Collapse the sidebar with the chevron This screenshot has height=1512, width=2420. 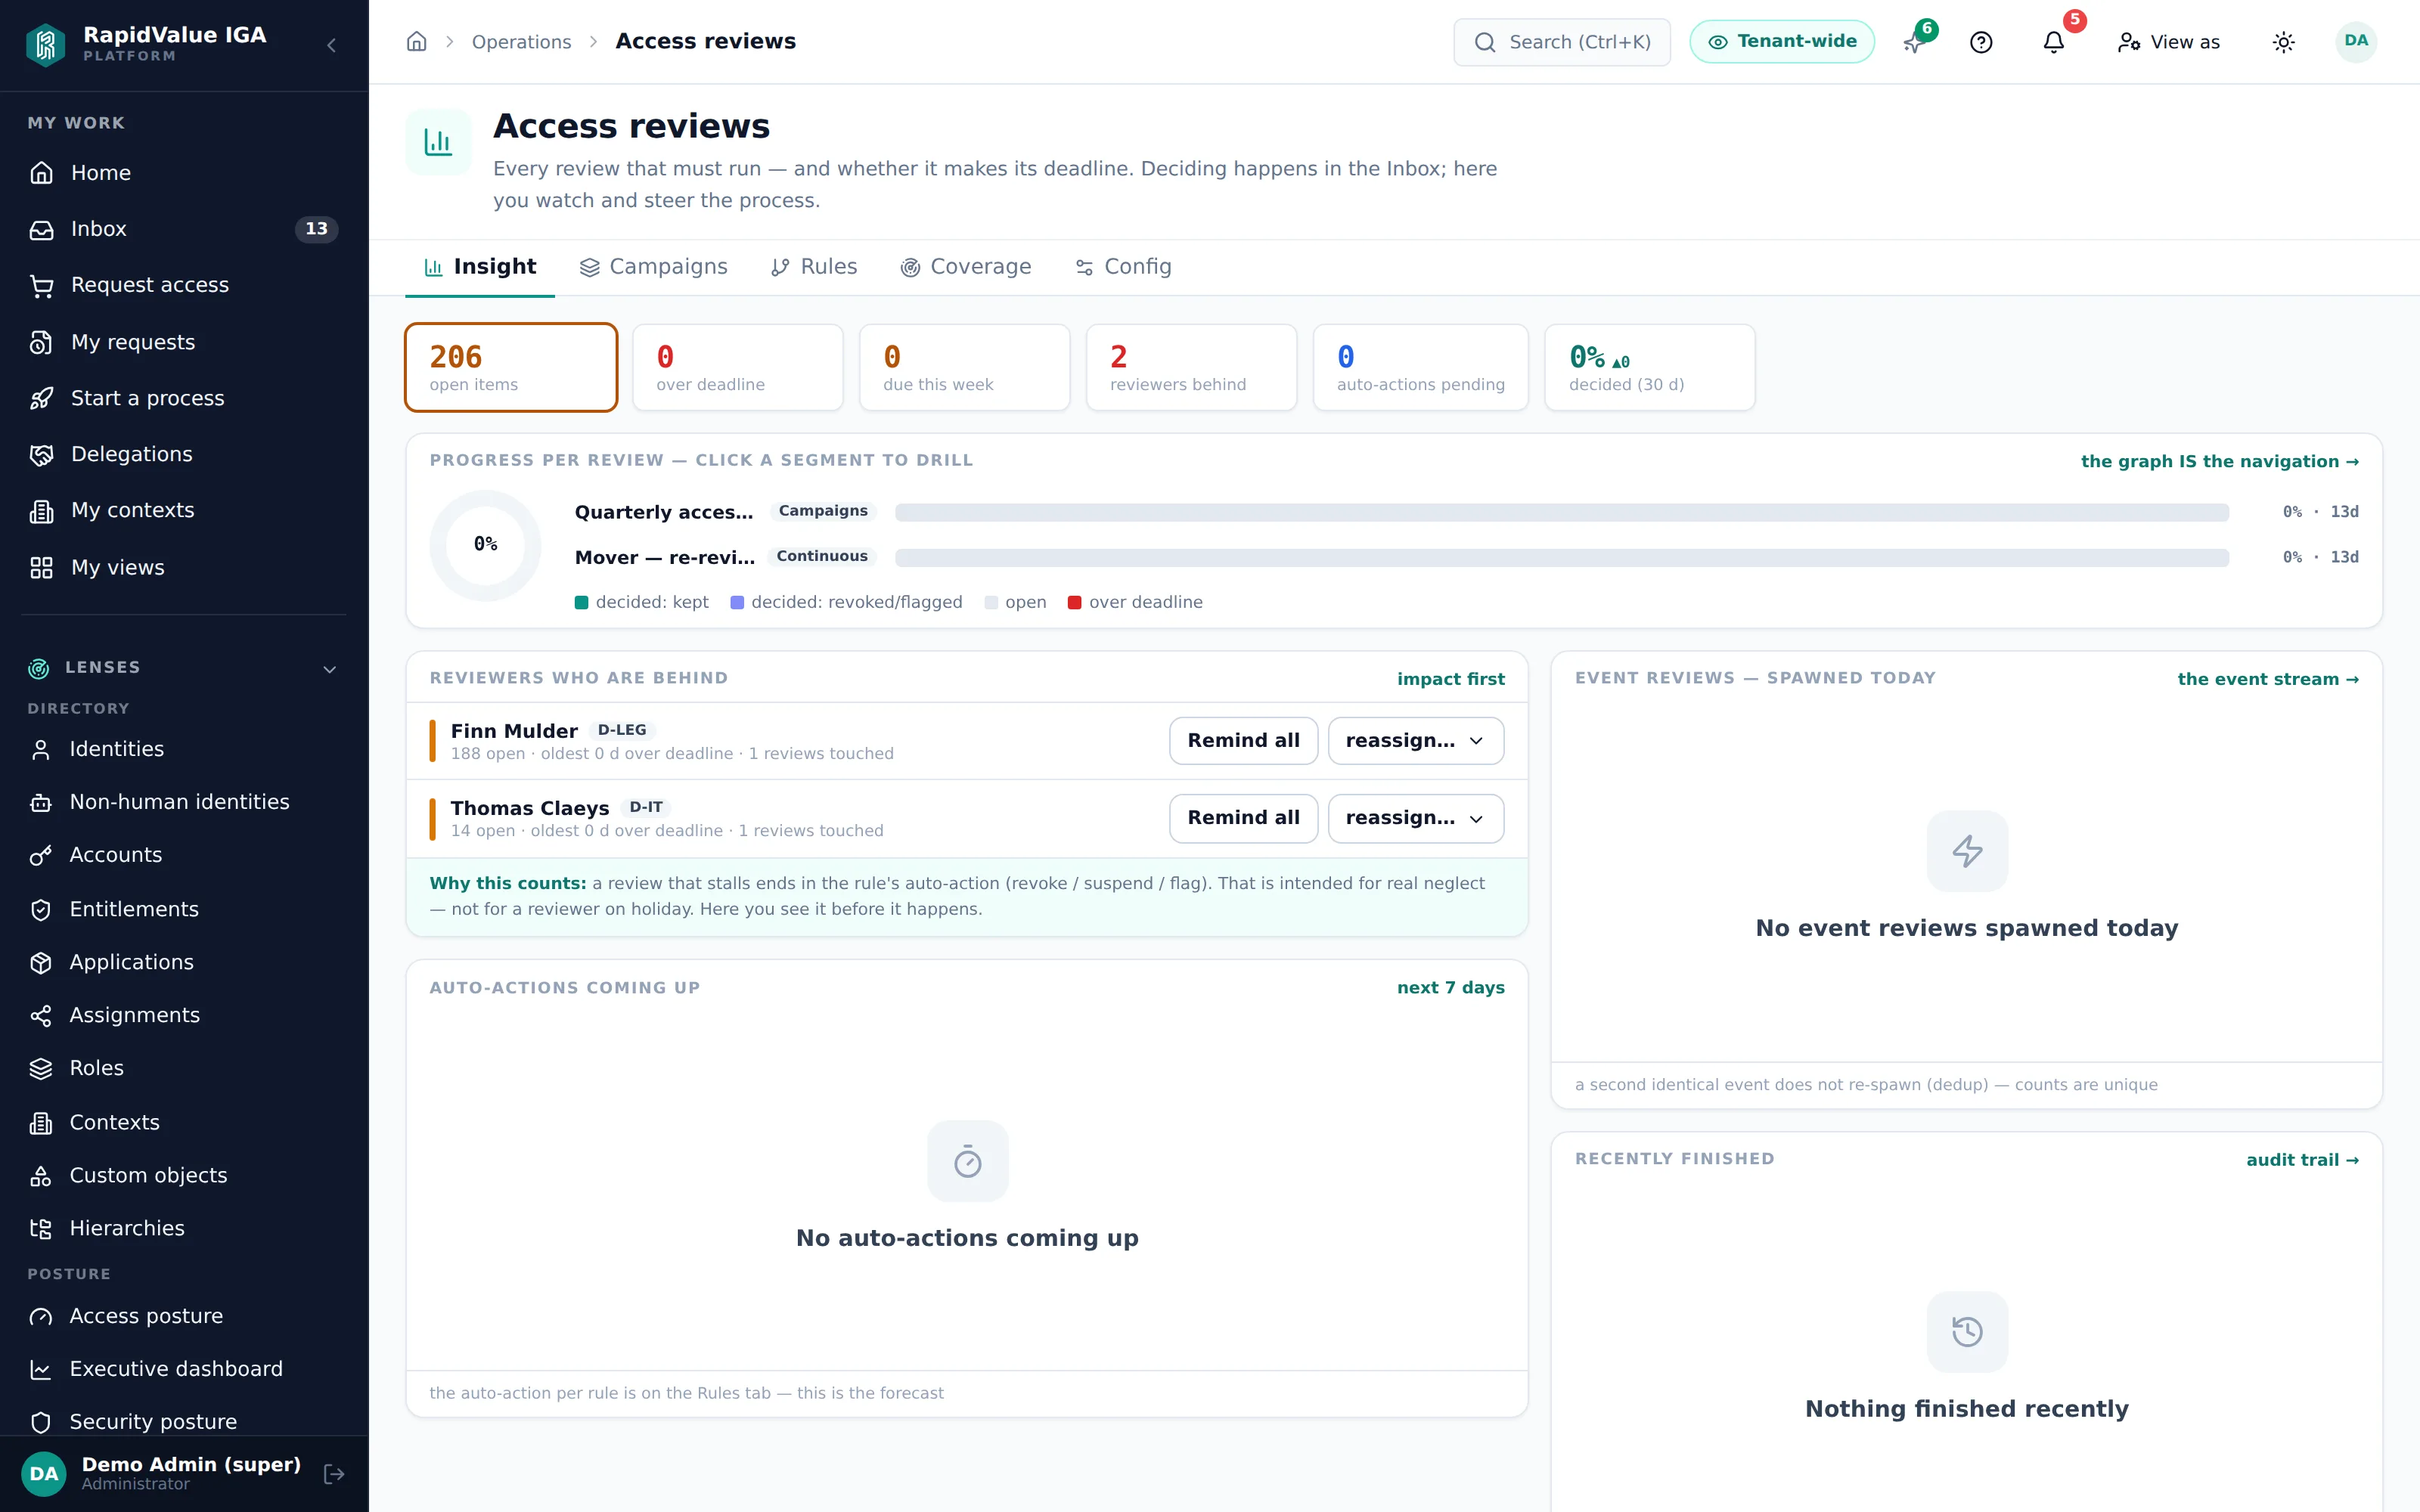(x=331, y=45)
